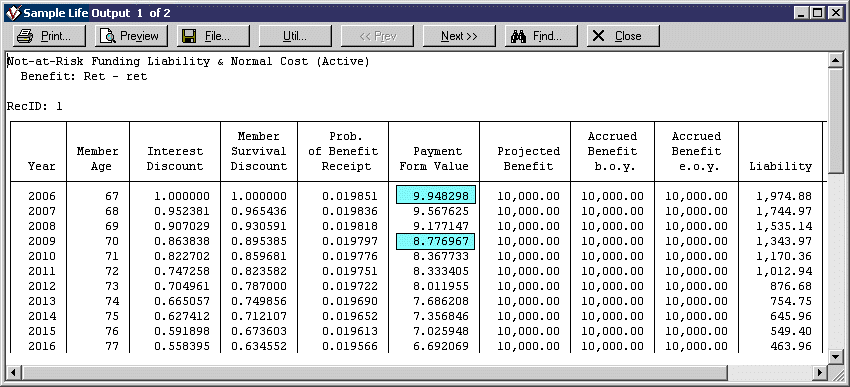Click the disabled << Prev button
850x387 pixels.
point(377,36)
